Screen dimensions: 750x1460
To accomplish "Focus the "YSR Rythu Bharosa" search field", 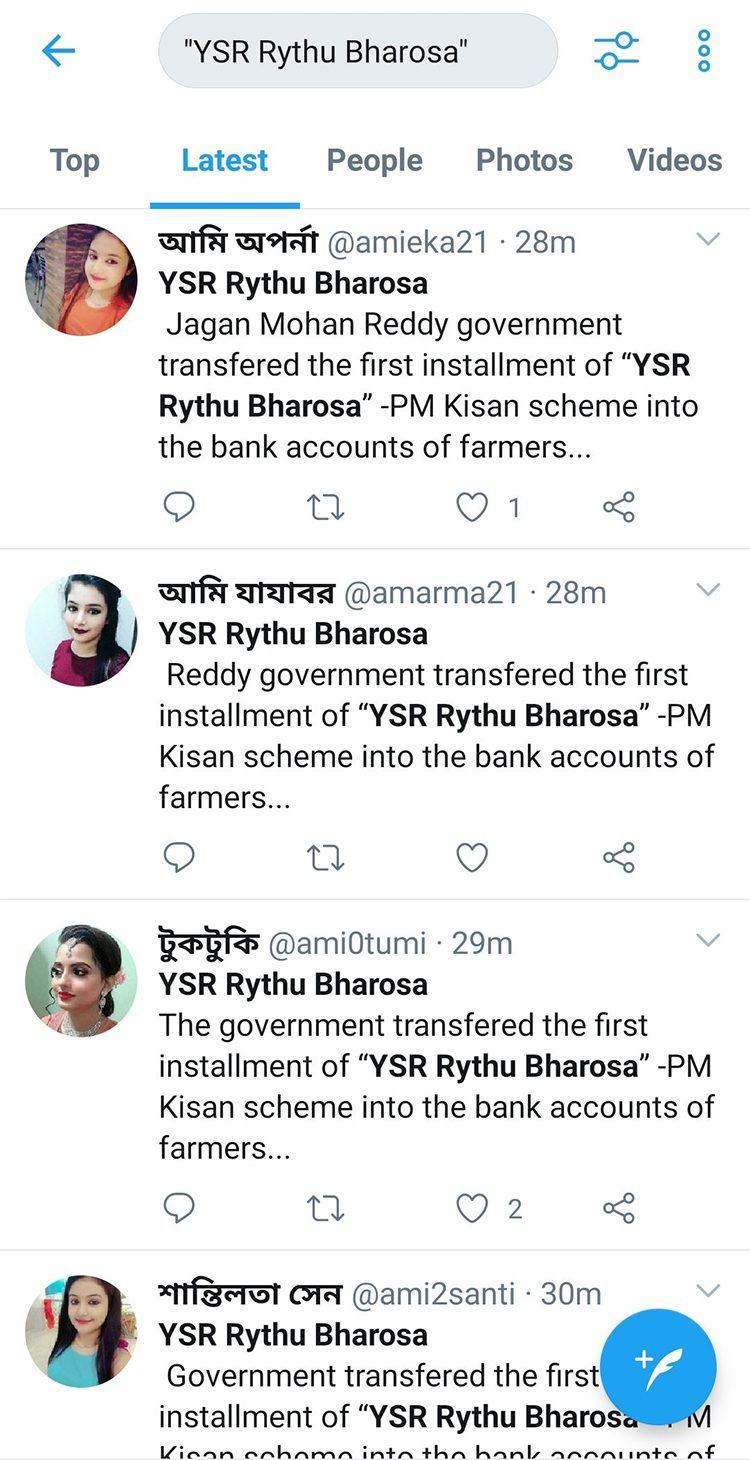I will [357, 51].
